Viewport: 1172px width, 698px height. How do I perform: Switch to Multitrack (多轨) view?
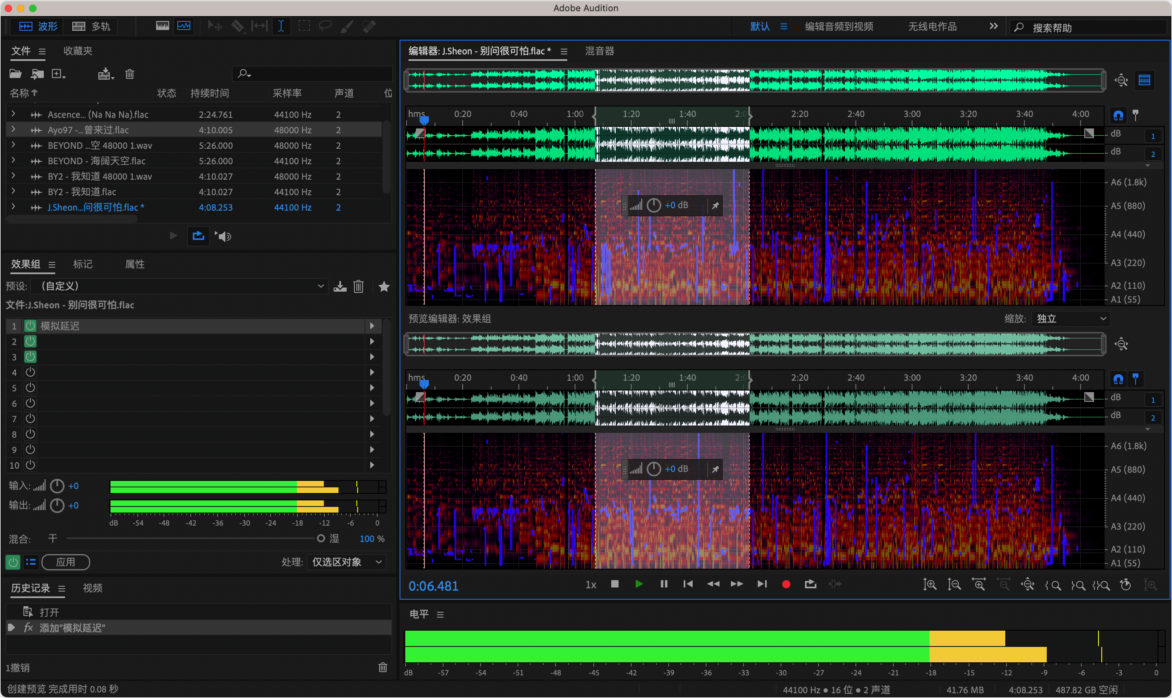point(91,26)
